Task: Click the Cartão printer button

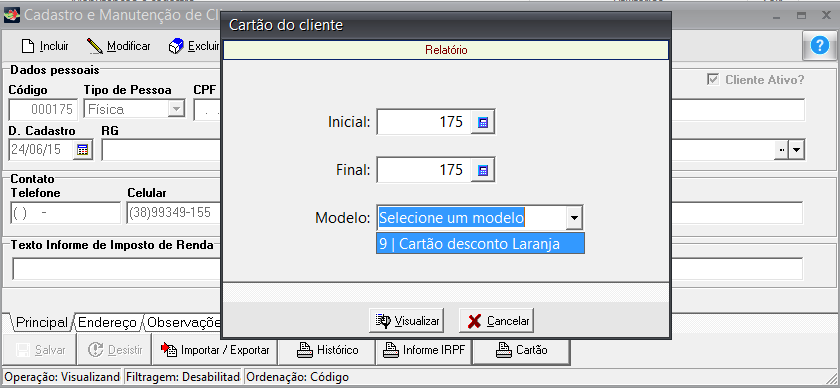Action: tap(522, 350)
